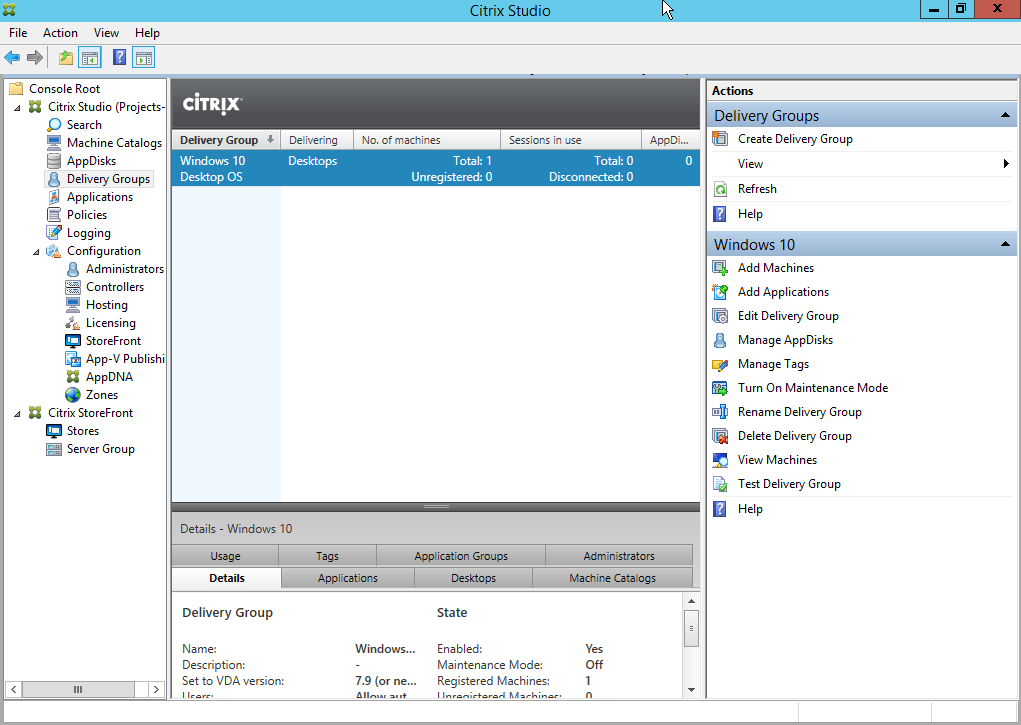Select the Stores node under Citrix StoreFront
The image size is (1021, 725).
[x=83, y=431]
